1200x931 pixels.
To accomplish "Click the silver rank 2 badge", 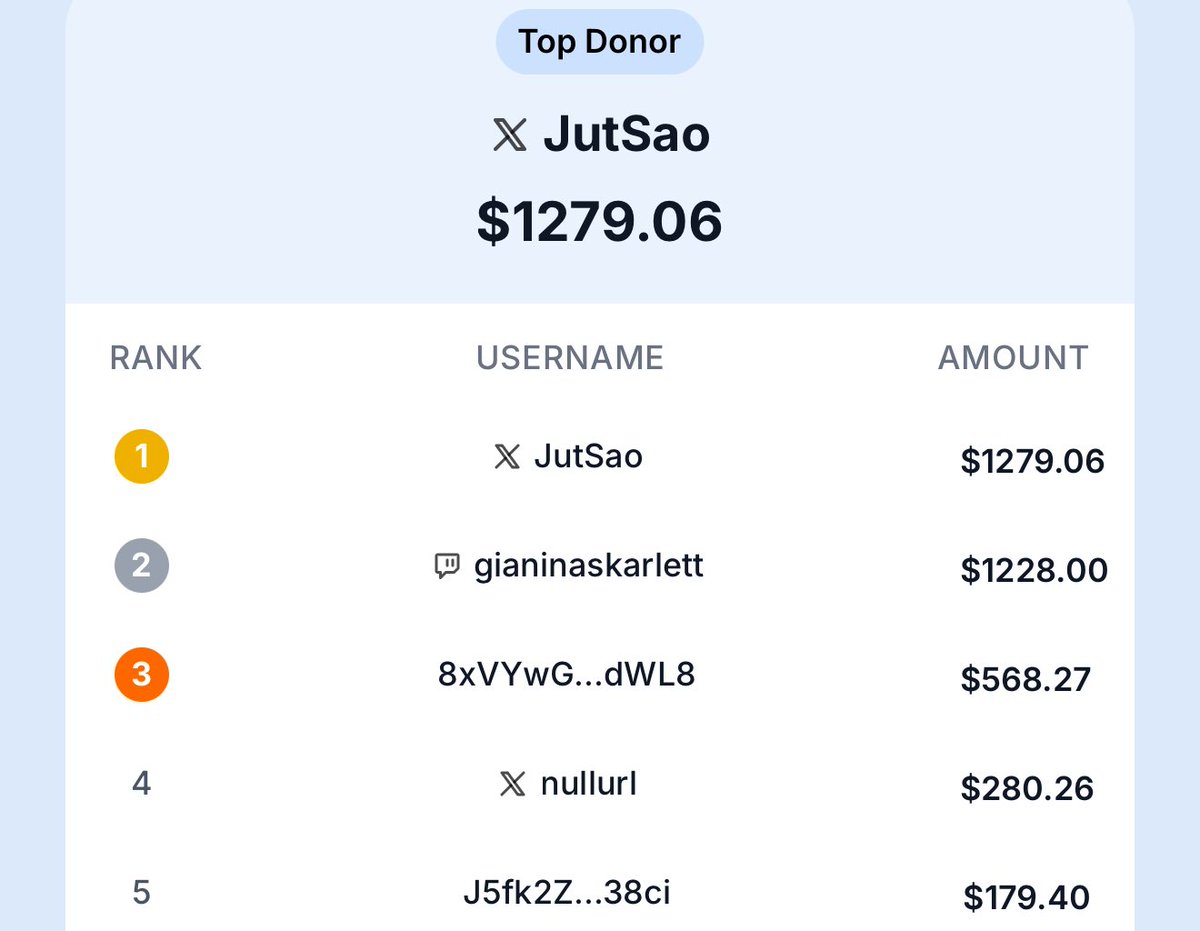I will pyautogui.click(x=141, y=566).
